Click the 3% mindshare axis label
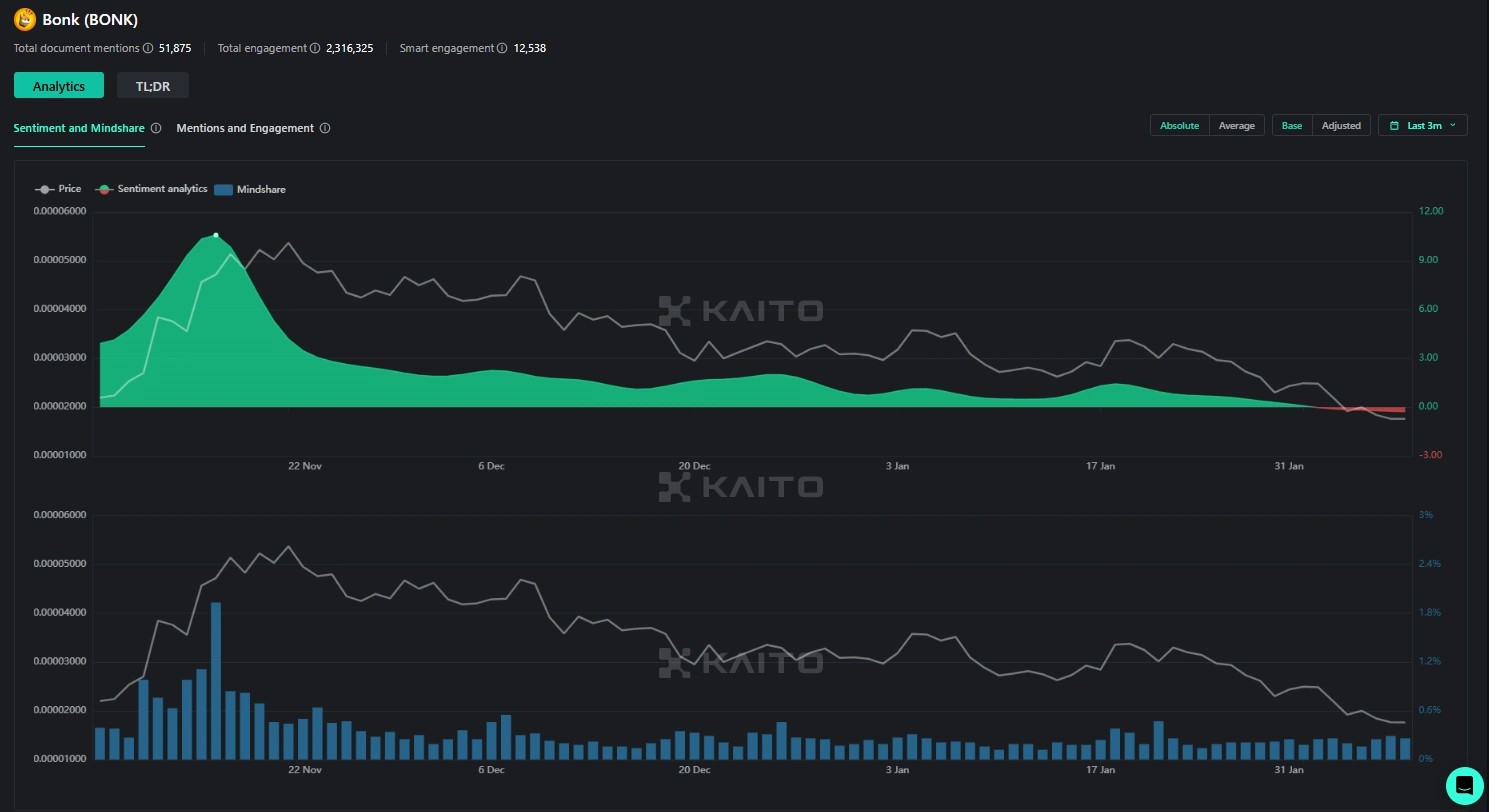The width and height of the screenshot is (1489, 812). point(1426,515)
